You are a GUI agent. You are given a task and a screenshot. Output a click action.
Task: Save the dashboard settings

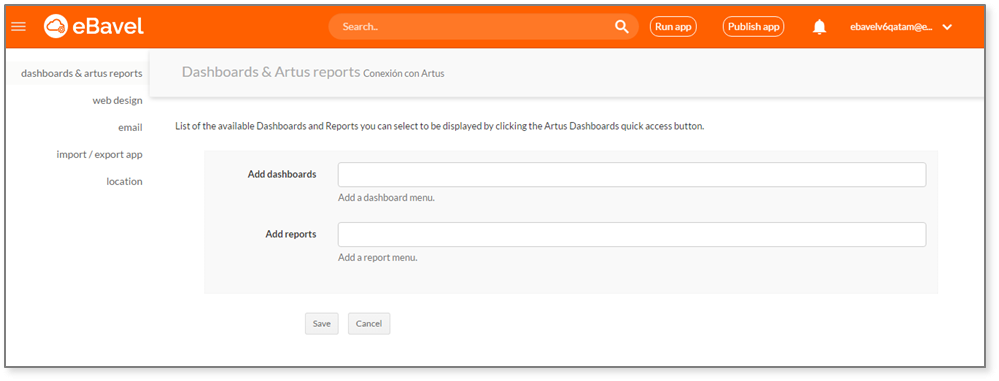(x=322, y=324)
